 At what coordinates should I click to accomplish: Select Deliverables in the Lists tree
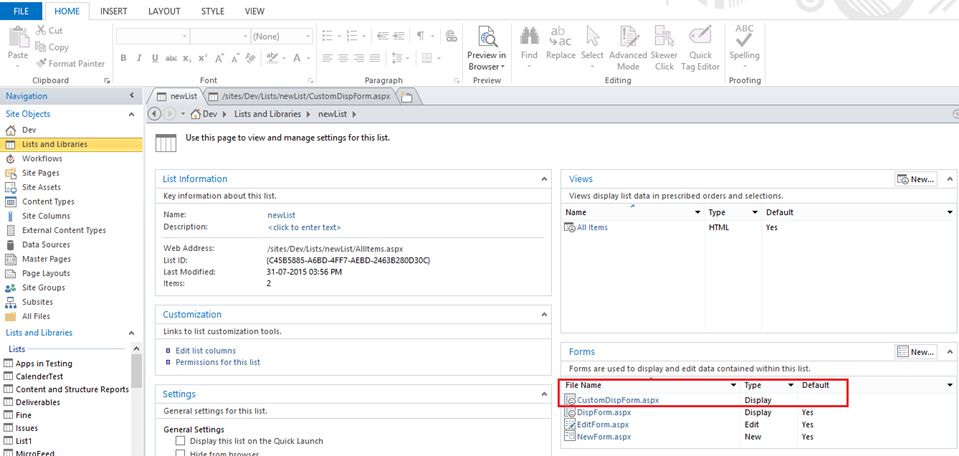37,402
